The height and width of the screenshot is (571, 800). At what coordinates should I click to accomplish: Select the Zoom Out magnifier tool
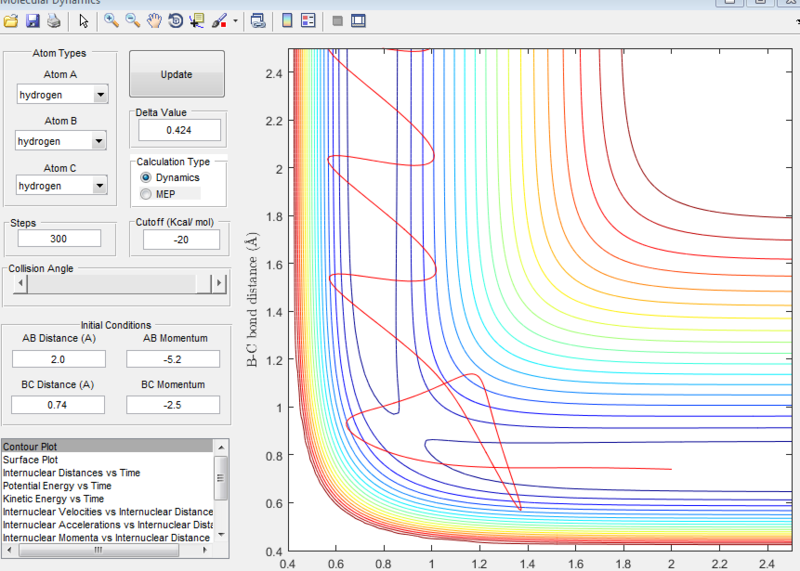tap(132, 20)
